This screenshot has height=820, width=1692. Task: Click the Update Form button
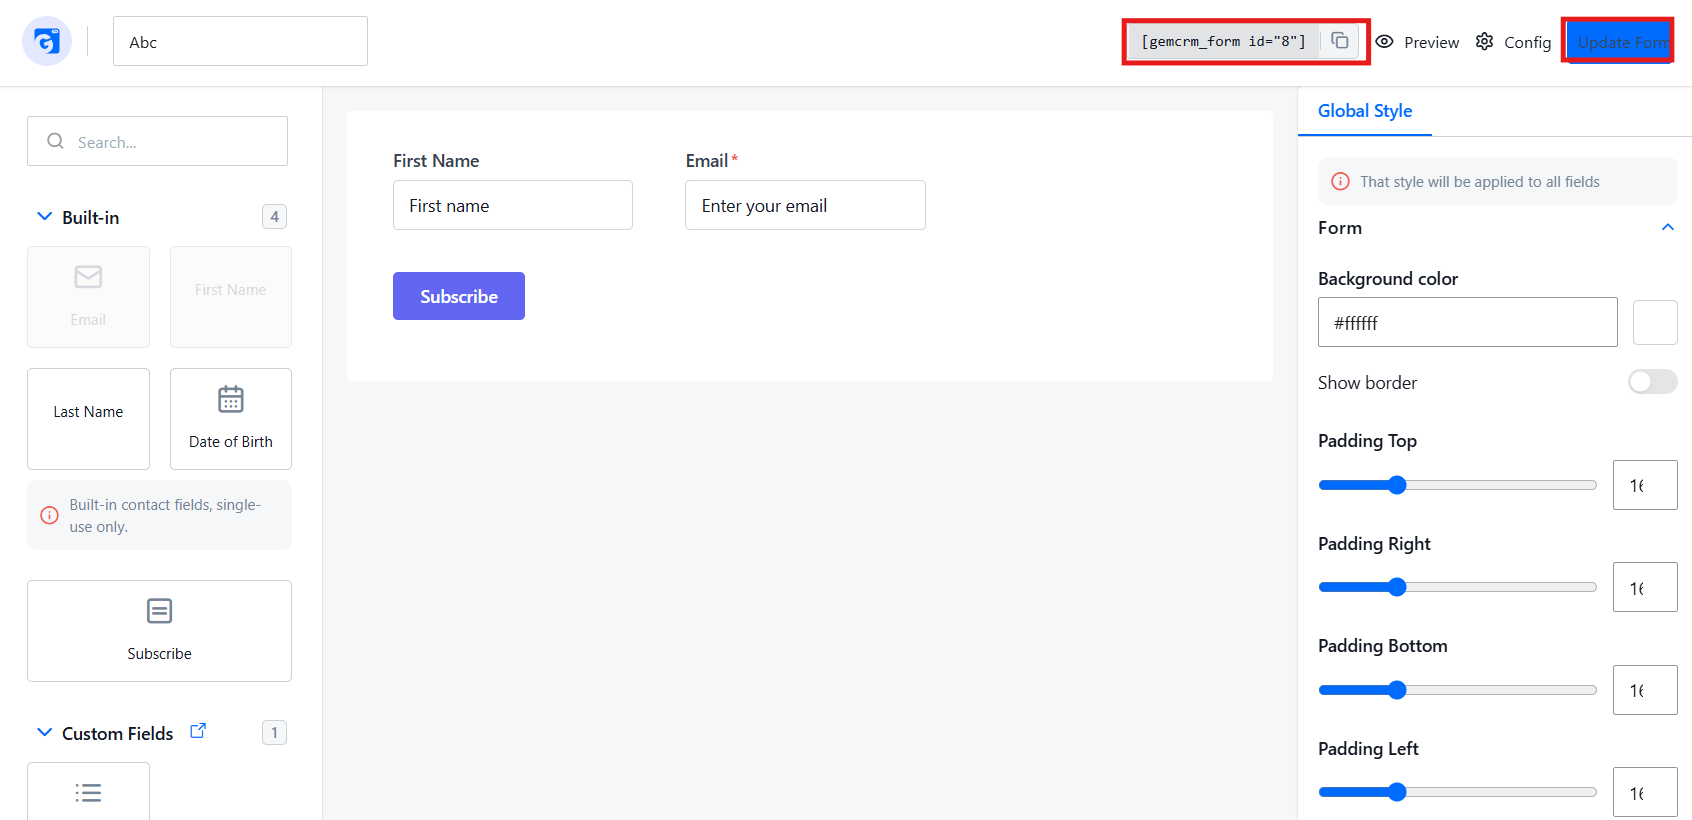(x=1621, y=42)
